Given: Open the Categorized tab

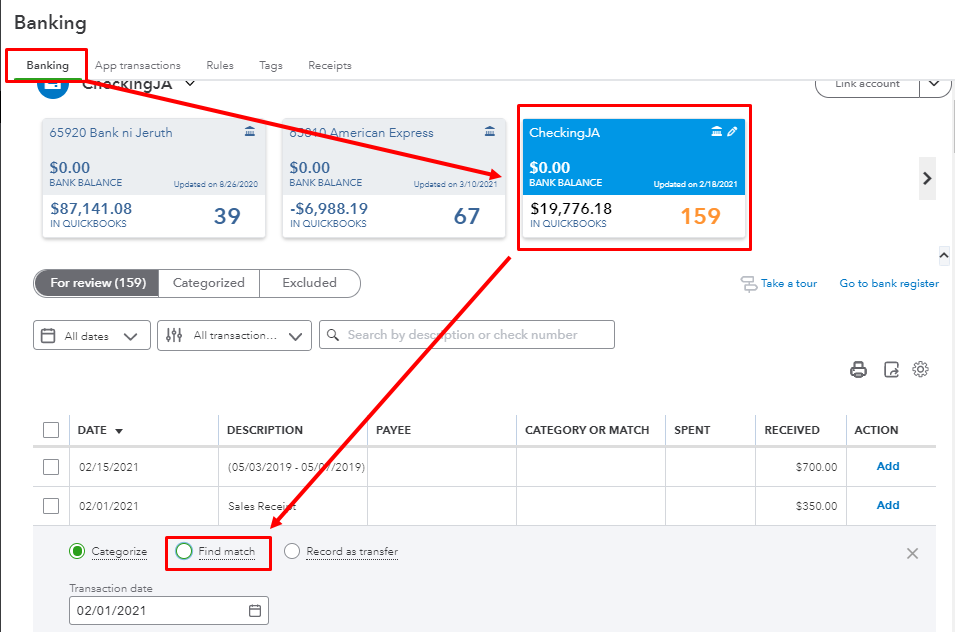Looking at the screenshot, I should [209, 283].
